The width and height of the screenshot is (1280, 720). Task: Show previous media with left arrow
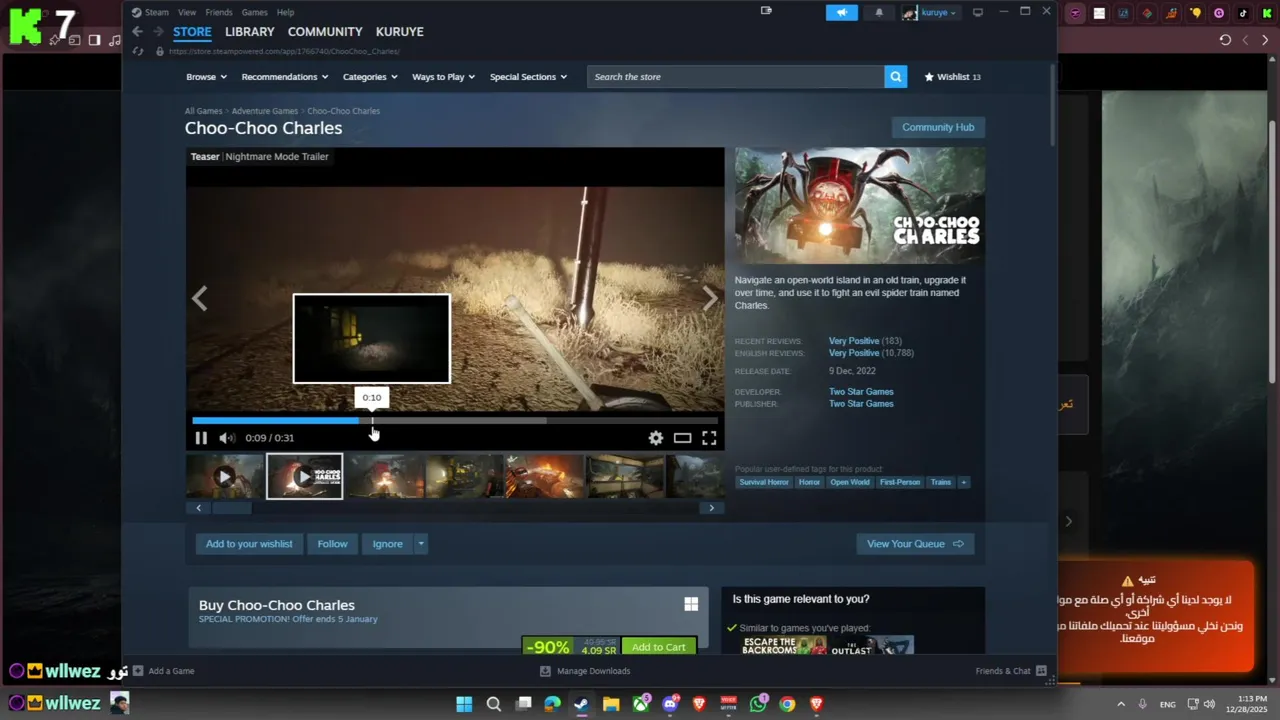point(200,298)
